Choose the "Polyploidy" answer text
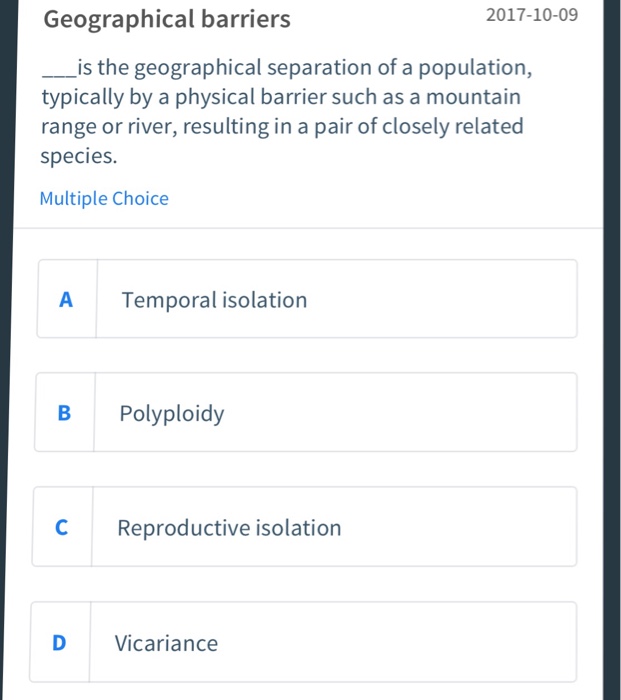The image size is (621, 700). click(172, 414)
